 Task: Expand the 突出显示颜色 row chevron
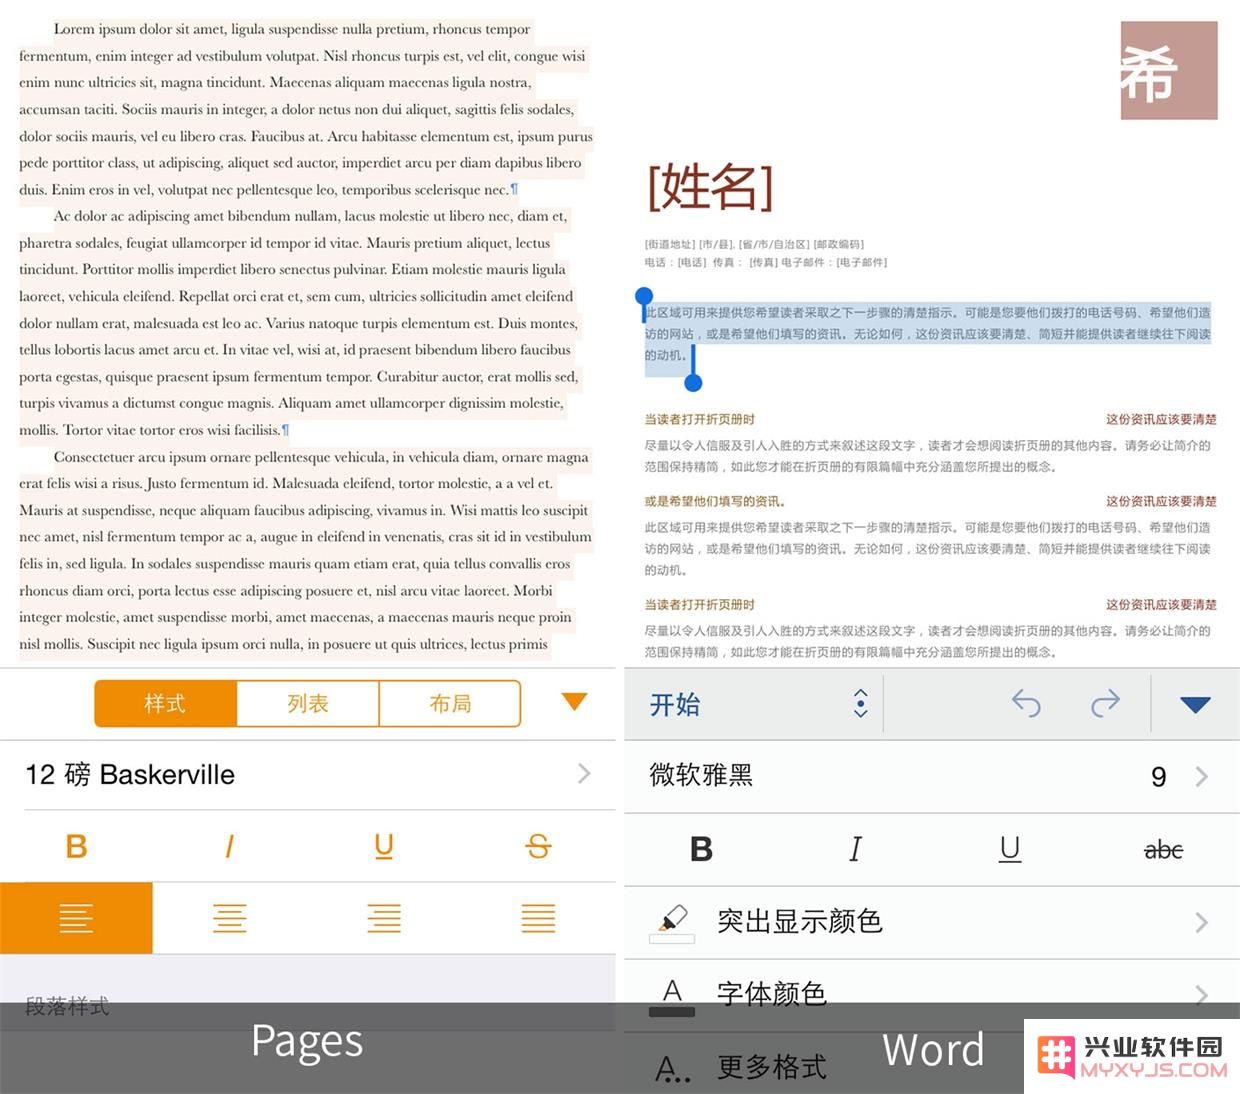(x=1201, y=922)
